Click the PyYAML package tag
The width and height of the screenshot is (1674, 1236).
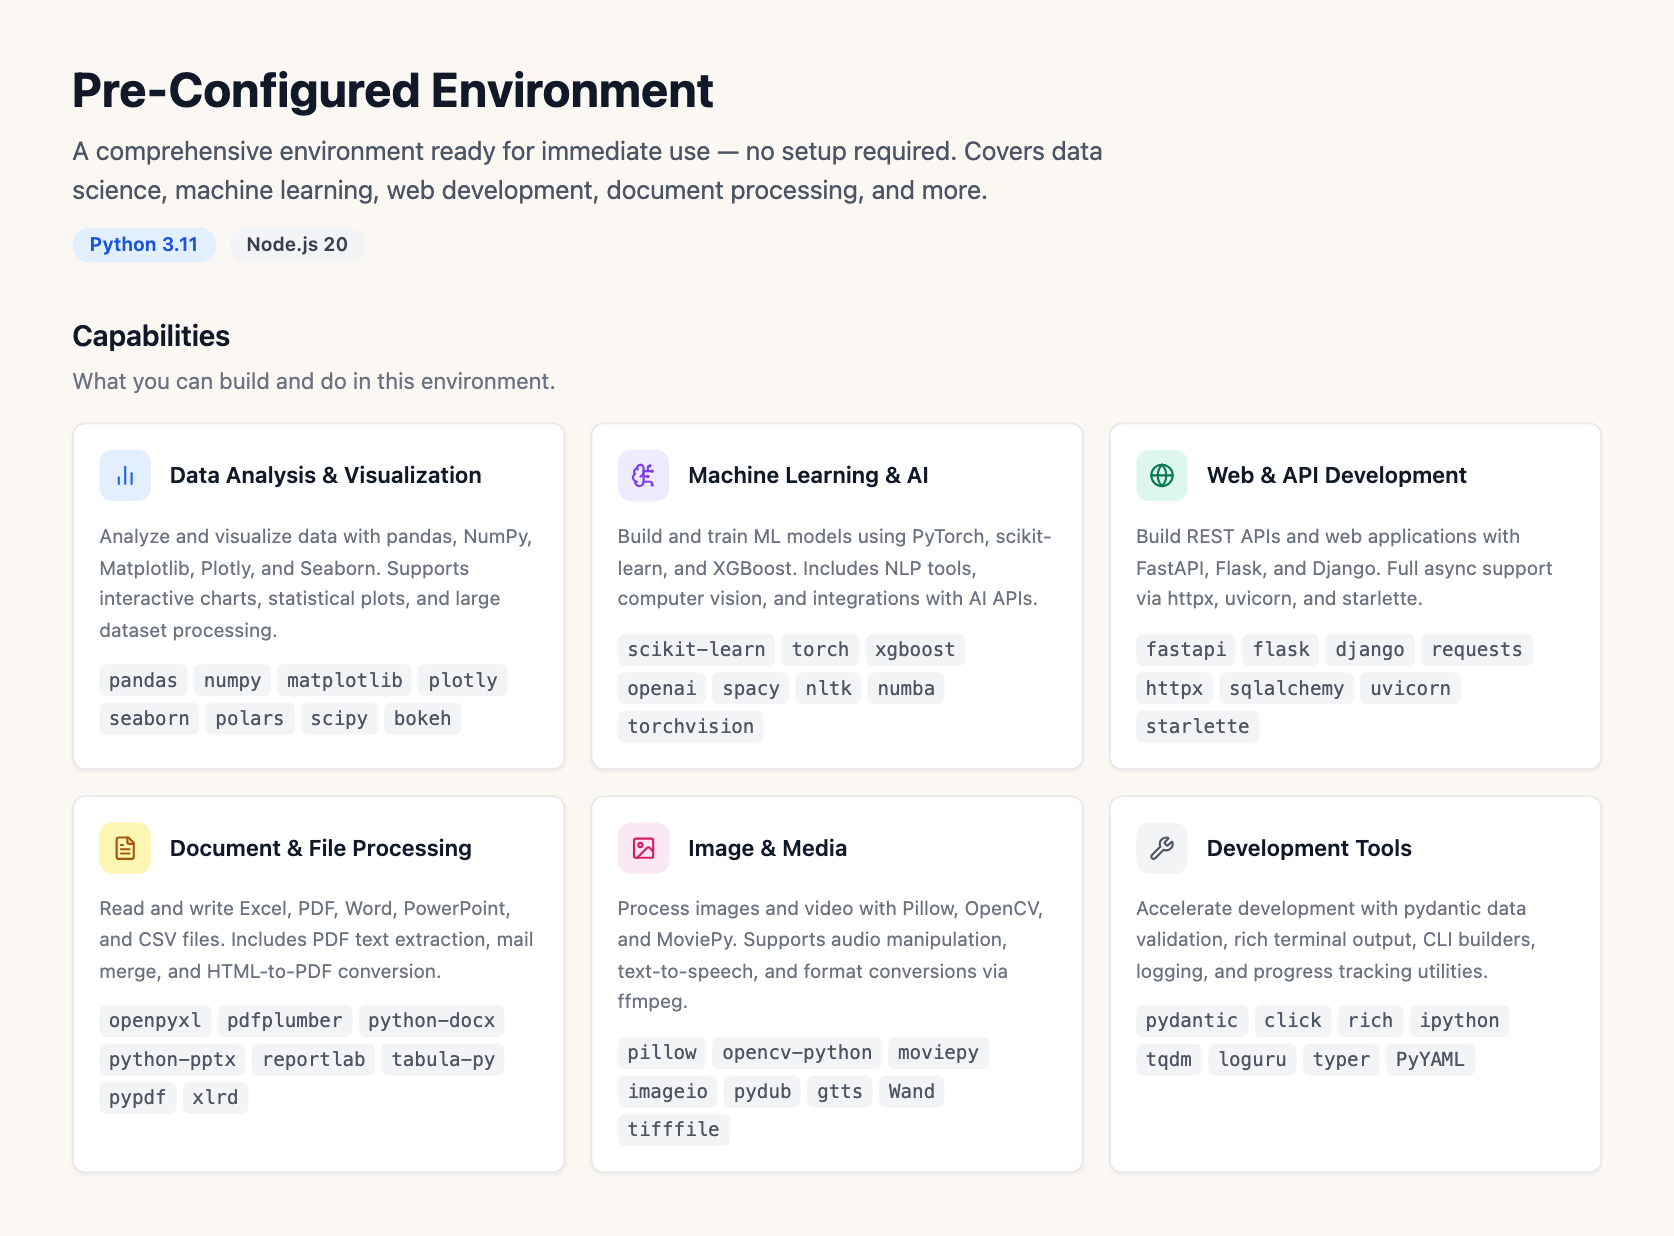coord(1430,1059)
